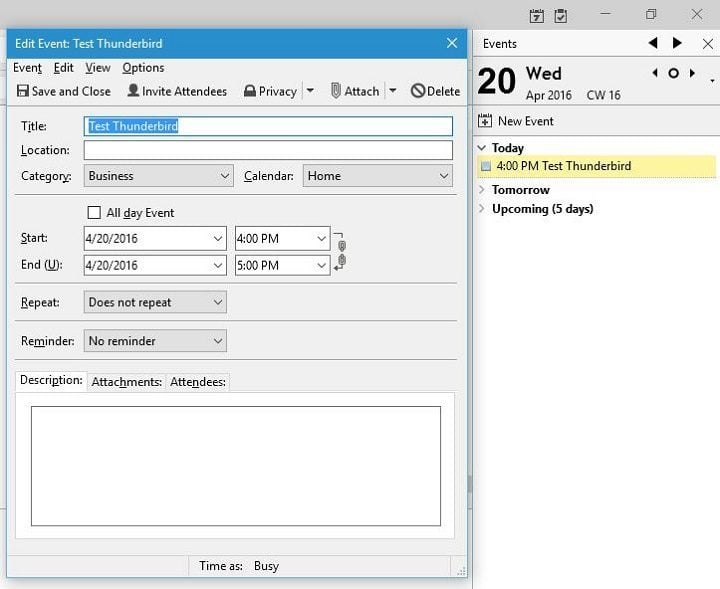Toggle the start-end date link icon

pyautogui.click(x=340, y=252)
